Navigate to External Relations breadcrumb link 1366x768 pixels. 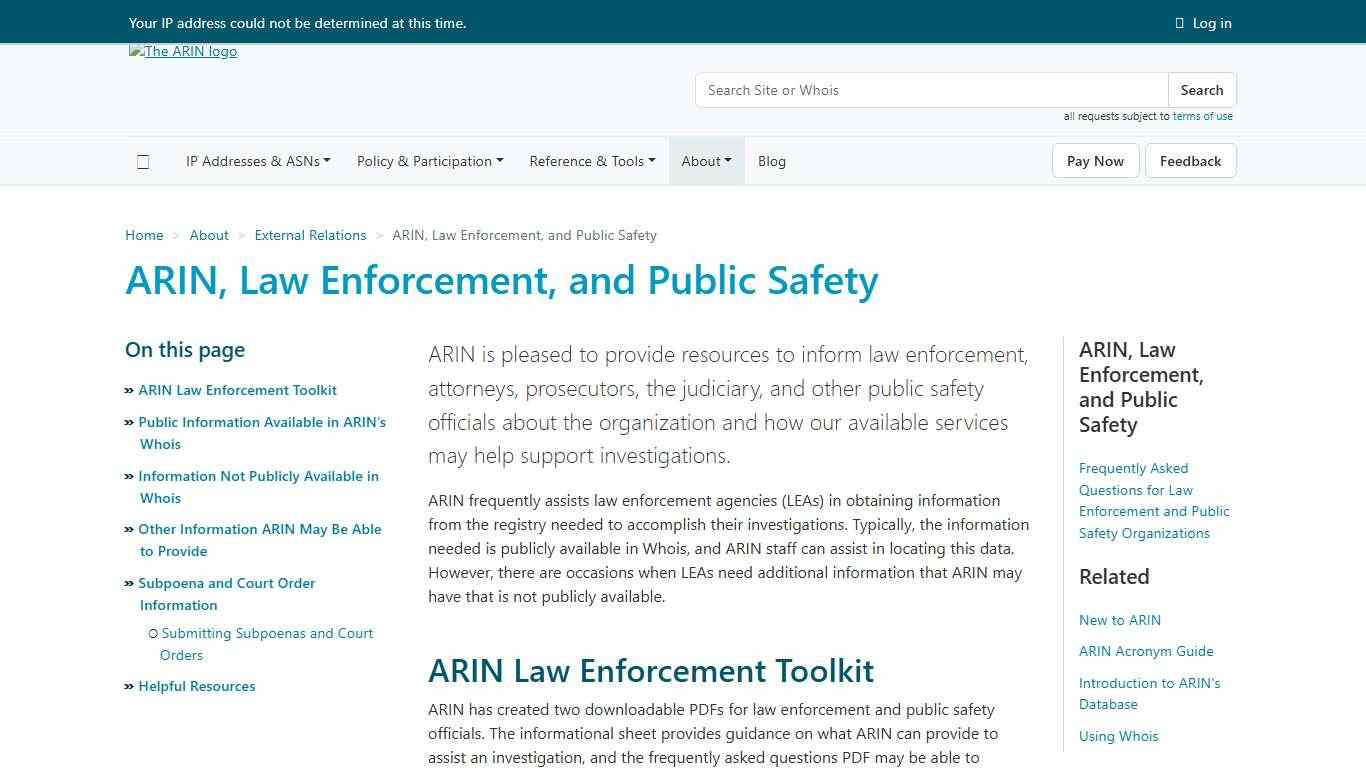coord(310,235)
